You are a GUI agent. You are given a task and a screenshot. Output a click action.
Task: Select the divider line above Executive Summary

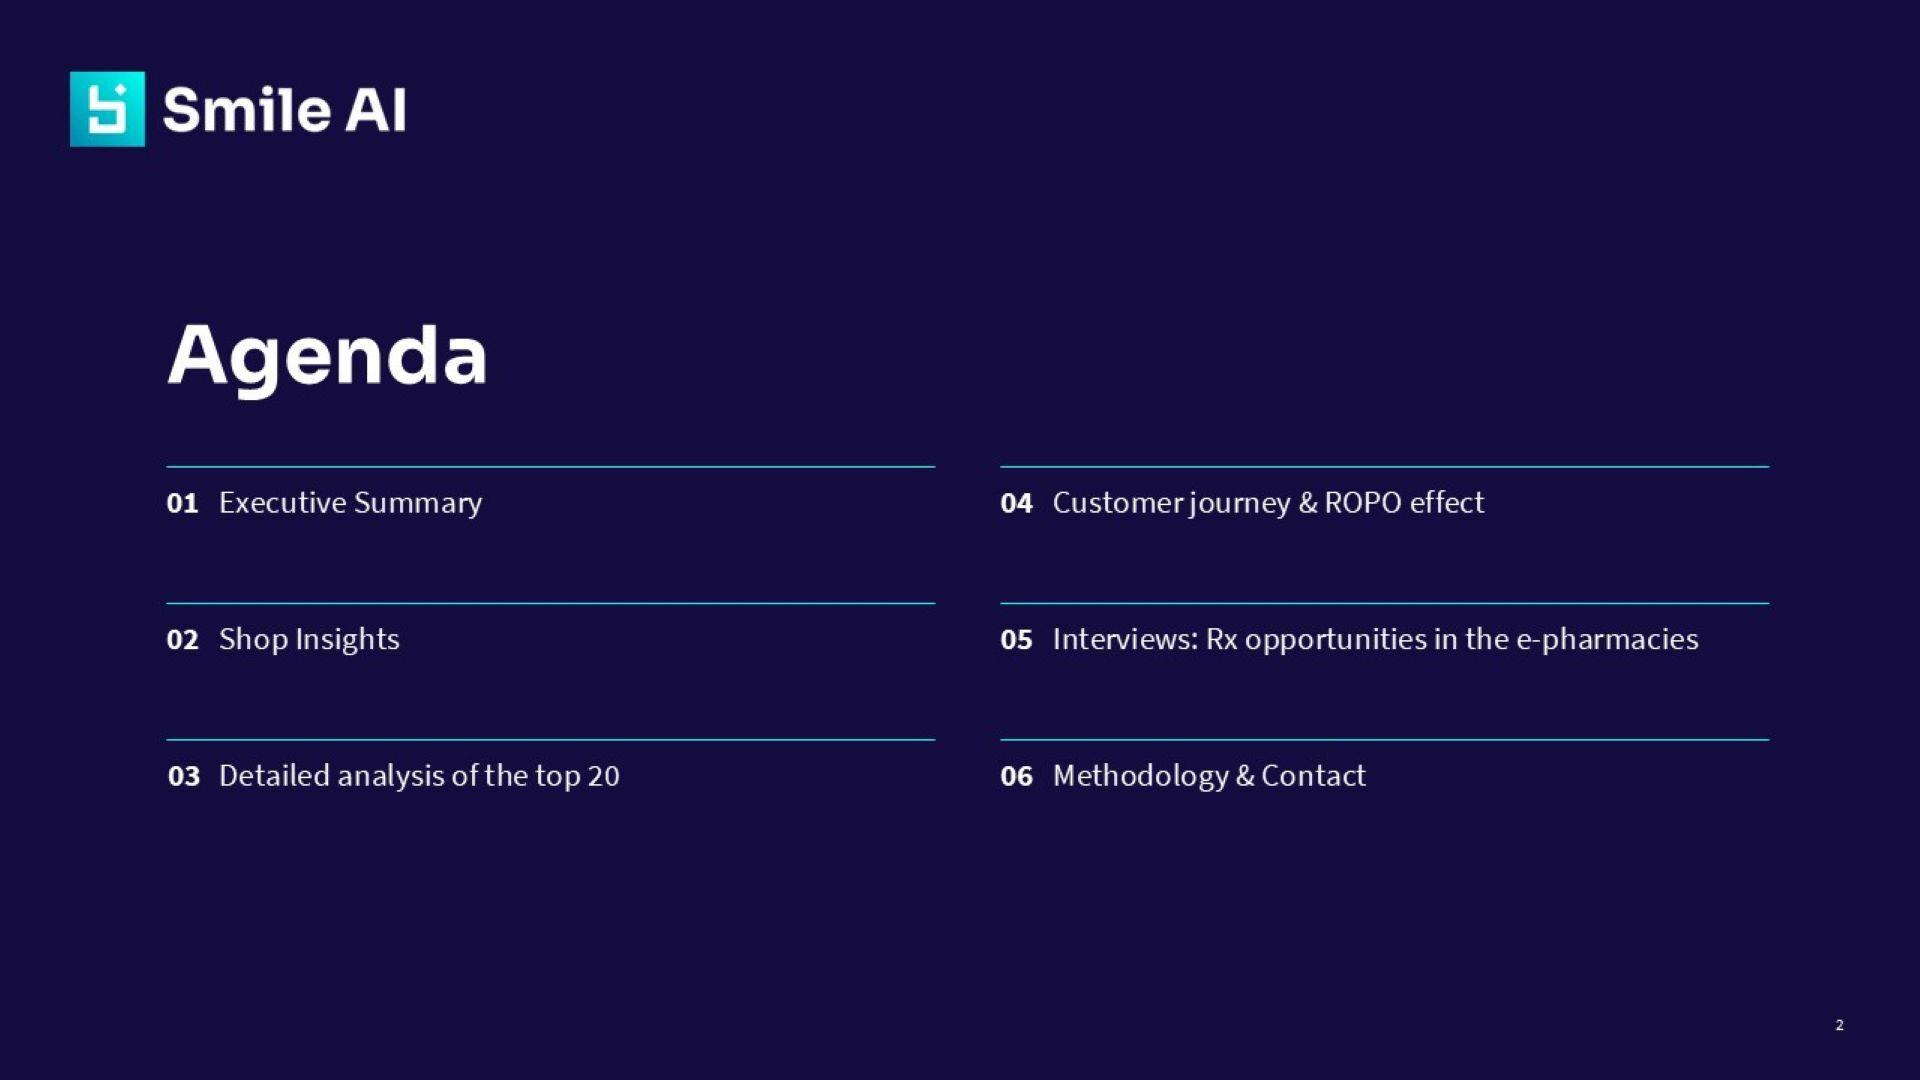point(550,467)
